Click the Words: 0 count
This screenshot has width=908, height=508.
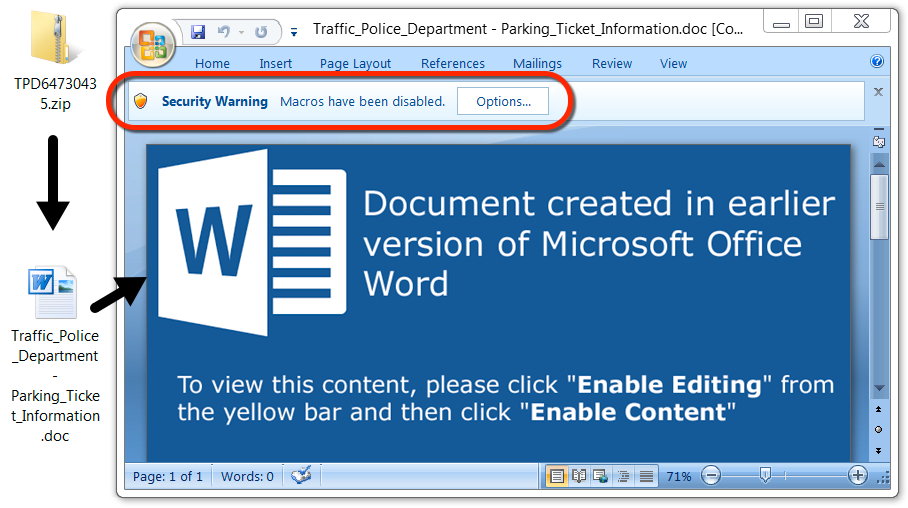pyautogui.click(x=247, y=477)
